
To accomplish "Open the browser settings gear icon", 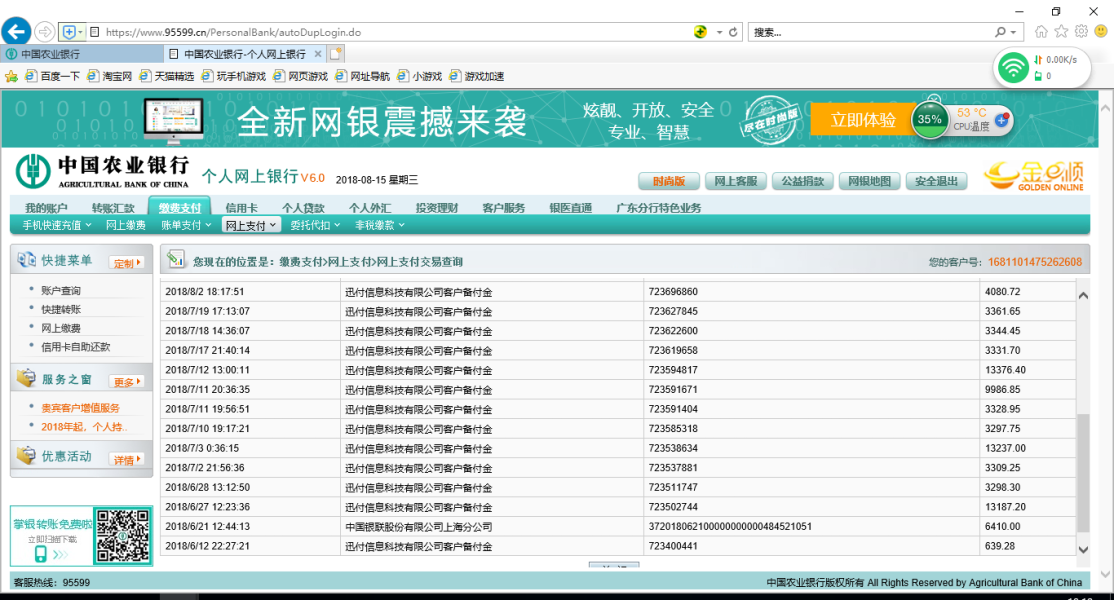I will tap(1081, 31).
